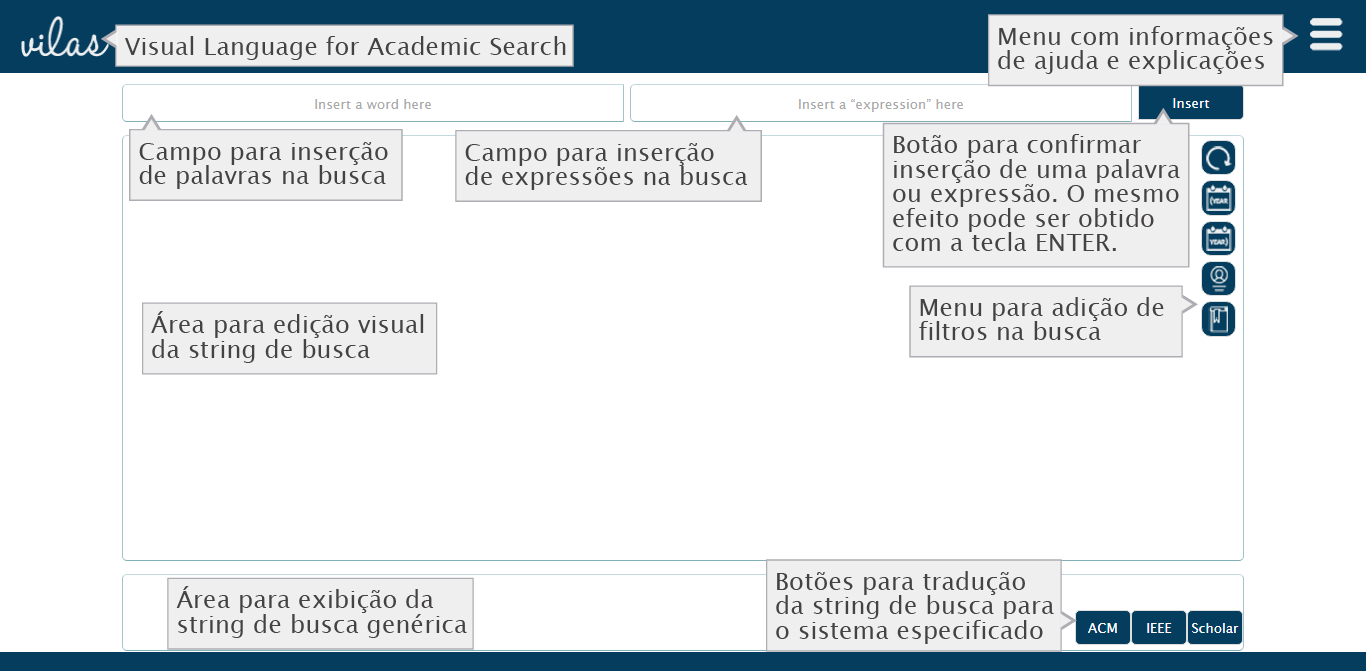
Task: Dismiss the help tooltip about the Insert button
Action: click(1036, 194)
